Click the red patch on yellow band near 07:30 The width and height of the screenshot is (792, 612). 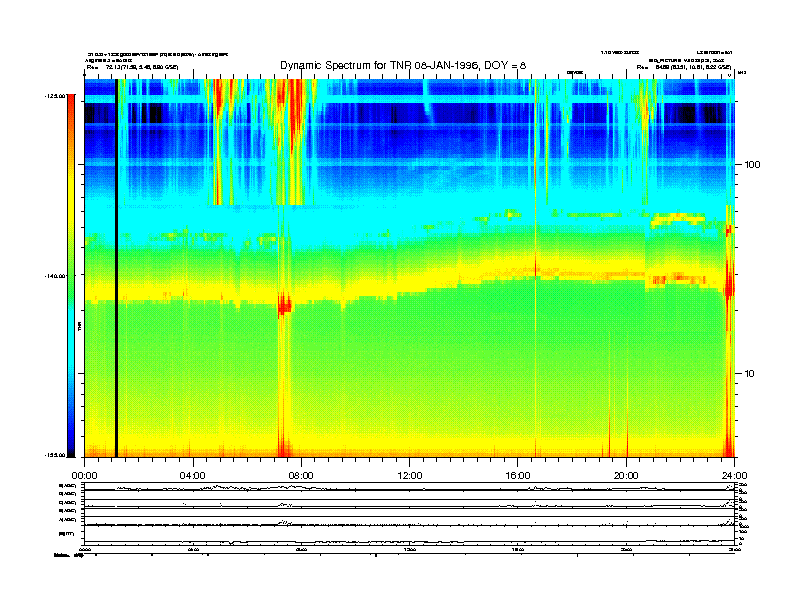(x=284, y=305)
